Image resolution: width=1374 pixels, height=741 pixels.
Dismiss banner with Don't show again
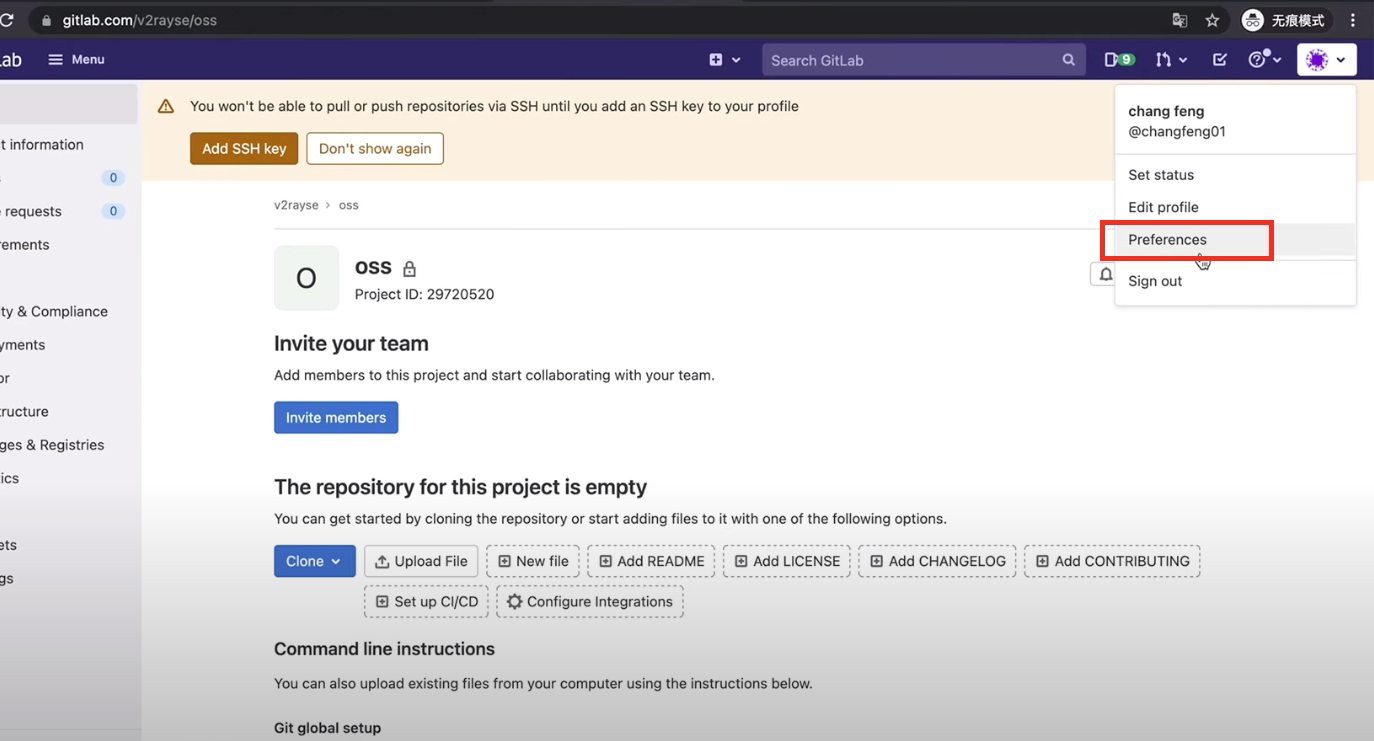[375, 149]
